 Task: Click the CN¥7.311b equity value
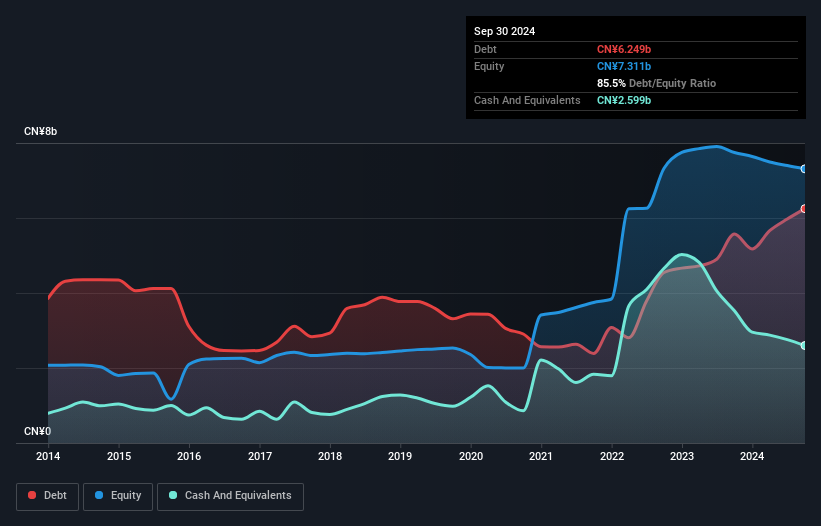pos(624,66)
